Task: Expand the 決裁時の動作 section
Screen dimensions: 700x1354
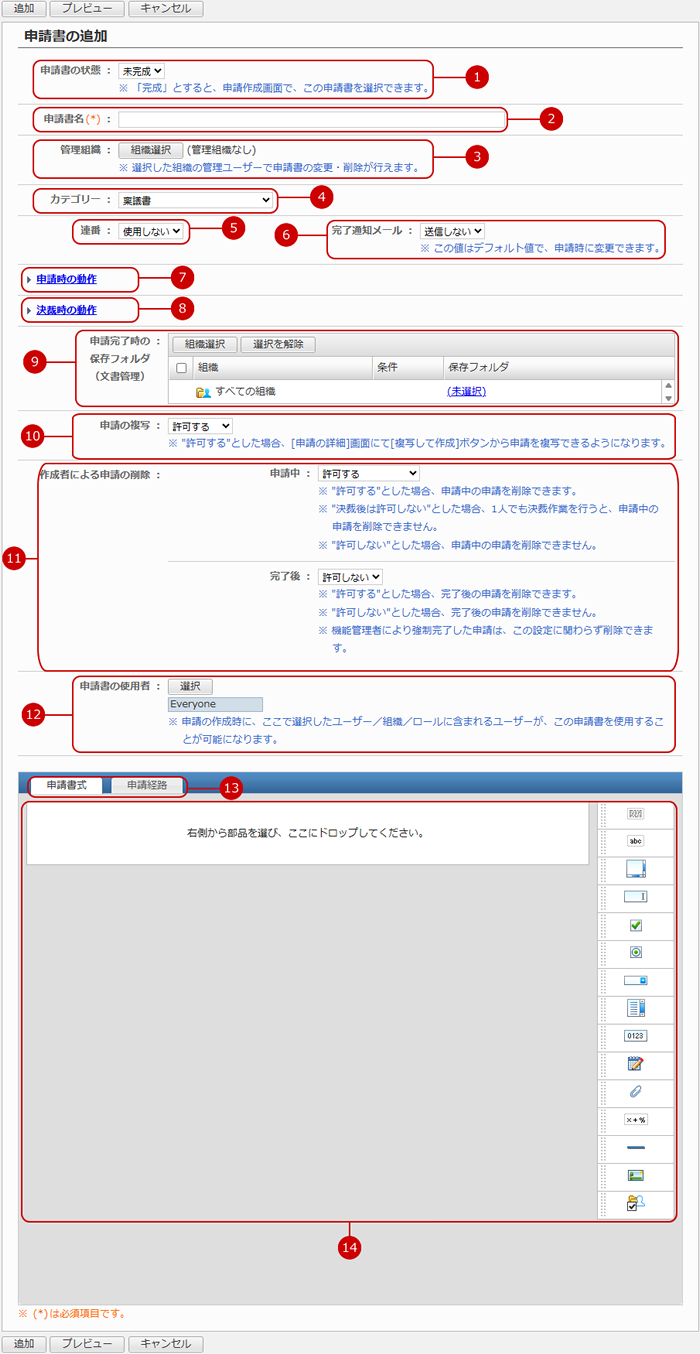Action: [66, 310]
